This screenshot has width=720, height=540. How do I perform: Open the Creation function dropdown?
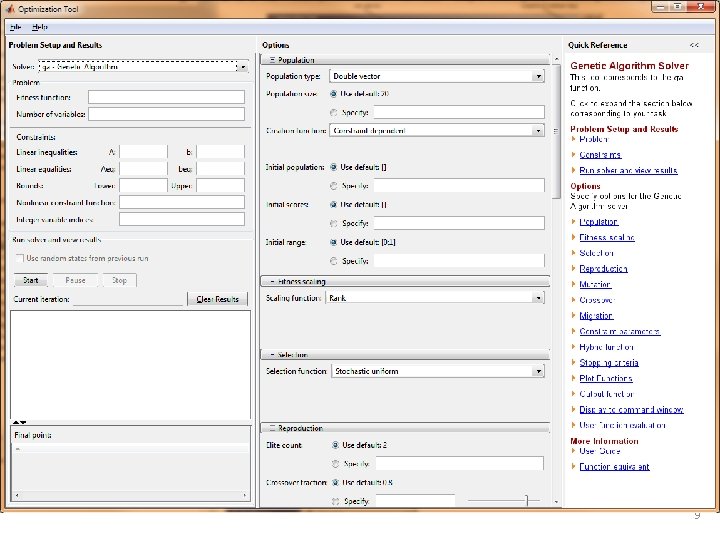tap(437, 131)
